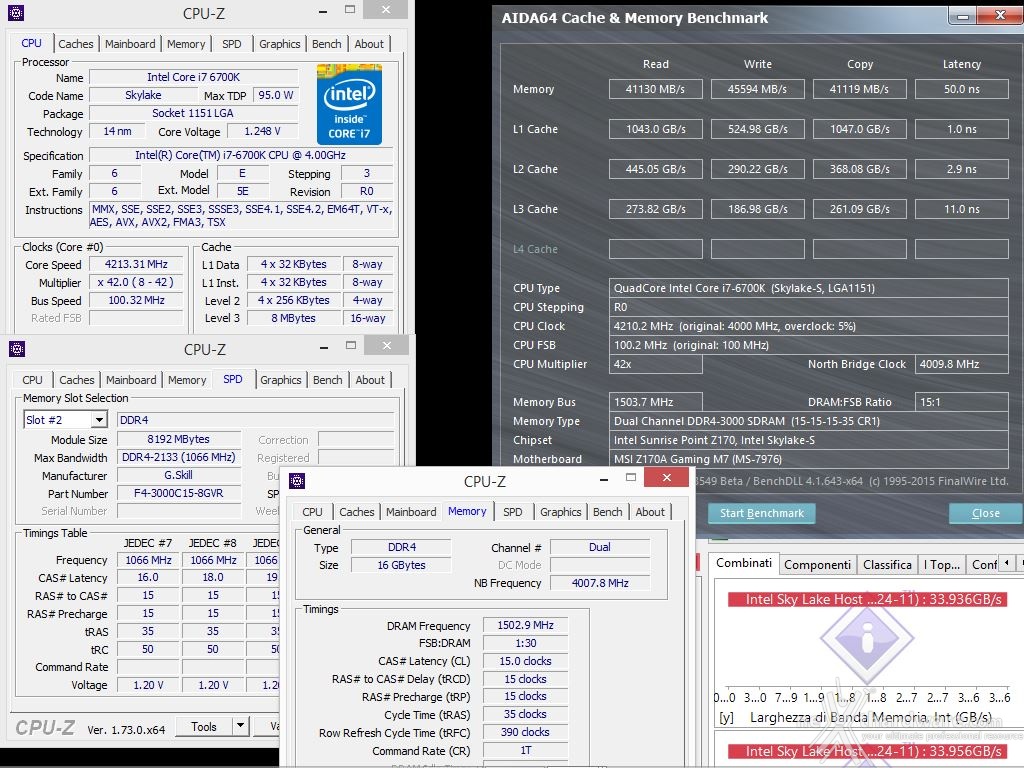The height and width of the screenshot is (768, 1024).
Task: Open the SPD tab in the CPU-Z CPU window
Action: [x=232, y=44]
